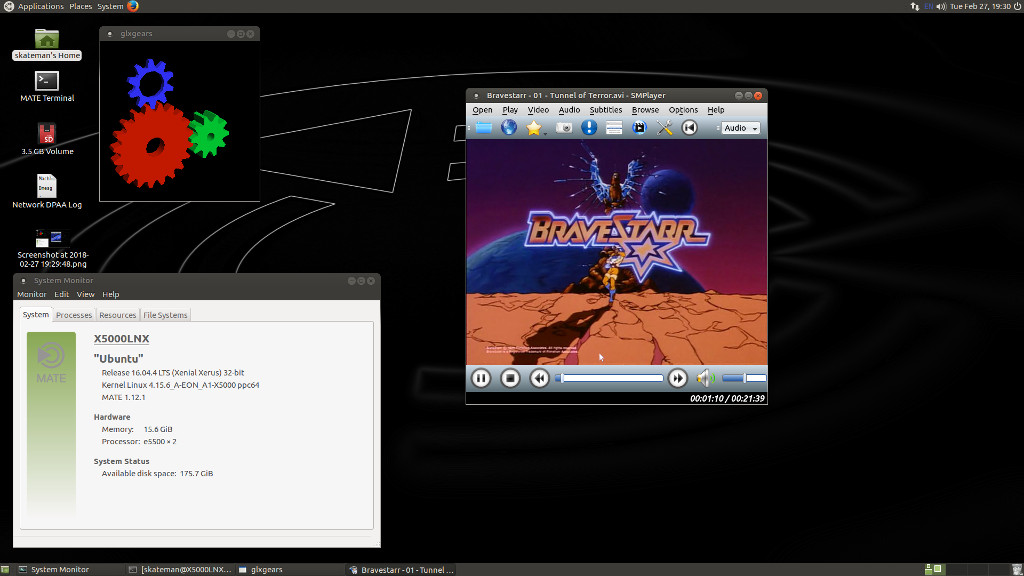The image size is (1024, 576).
Task: Switch to the System tab in System Monitor
Action: [36, 315]
